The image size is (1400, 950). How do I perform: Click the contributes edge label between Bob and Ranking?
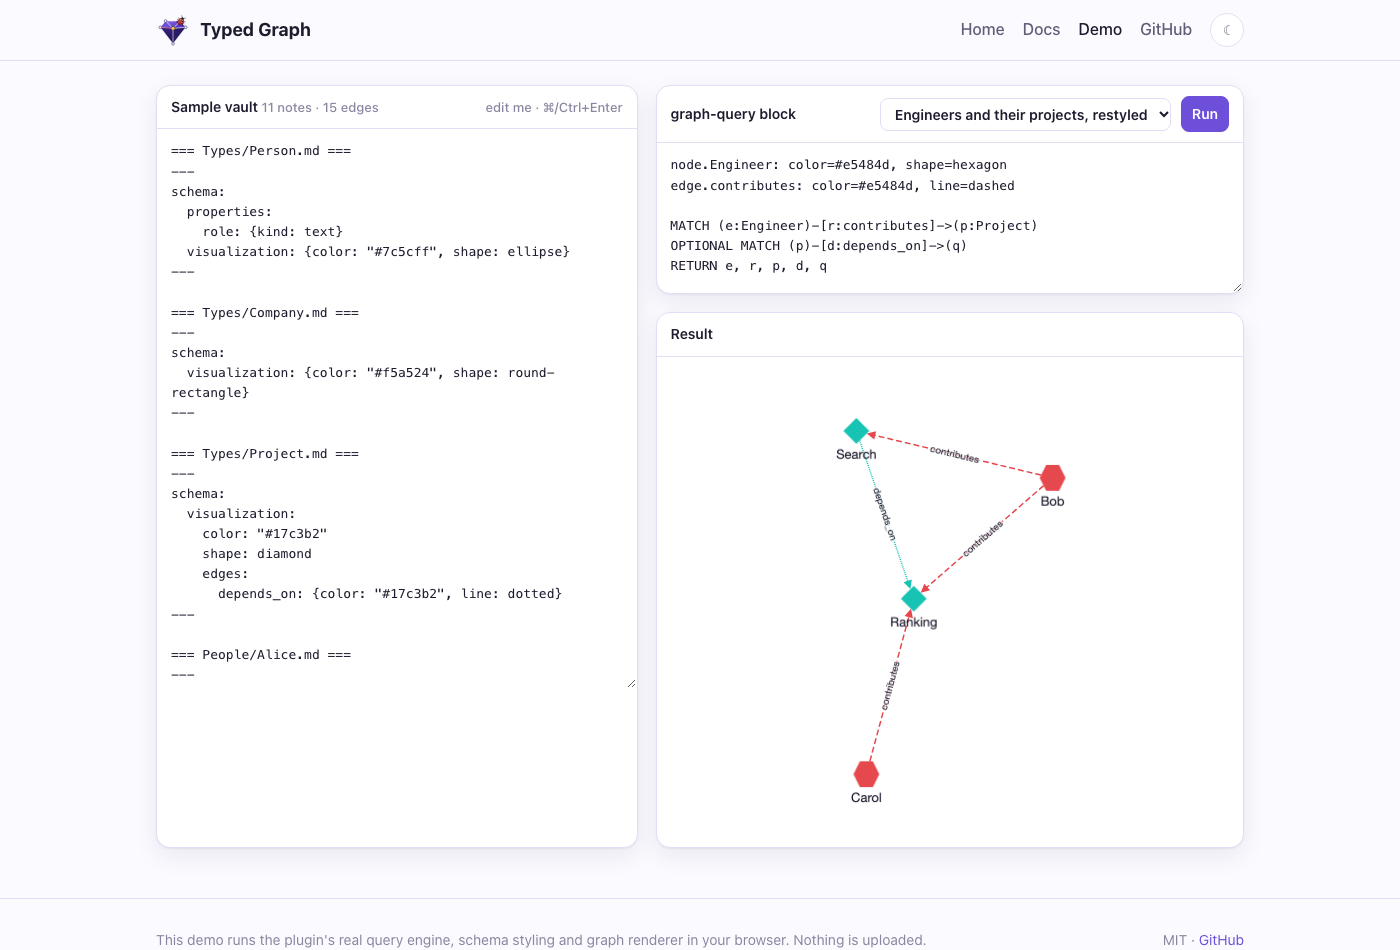tap(983, 539)
